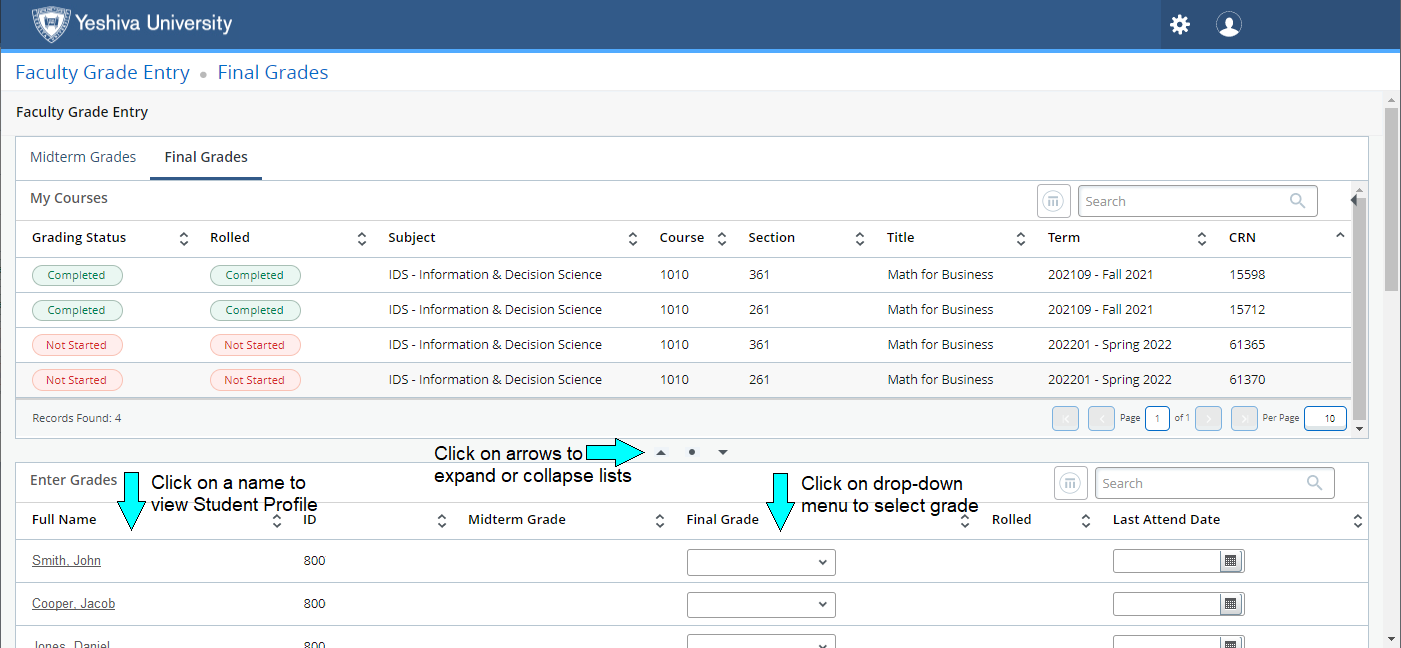Image resolution: width=1401 pixels, height=648 pixels.
Task: Click the down arrow to expand list
Action: tap(723, 452)
